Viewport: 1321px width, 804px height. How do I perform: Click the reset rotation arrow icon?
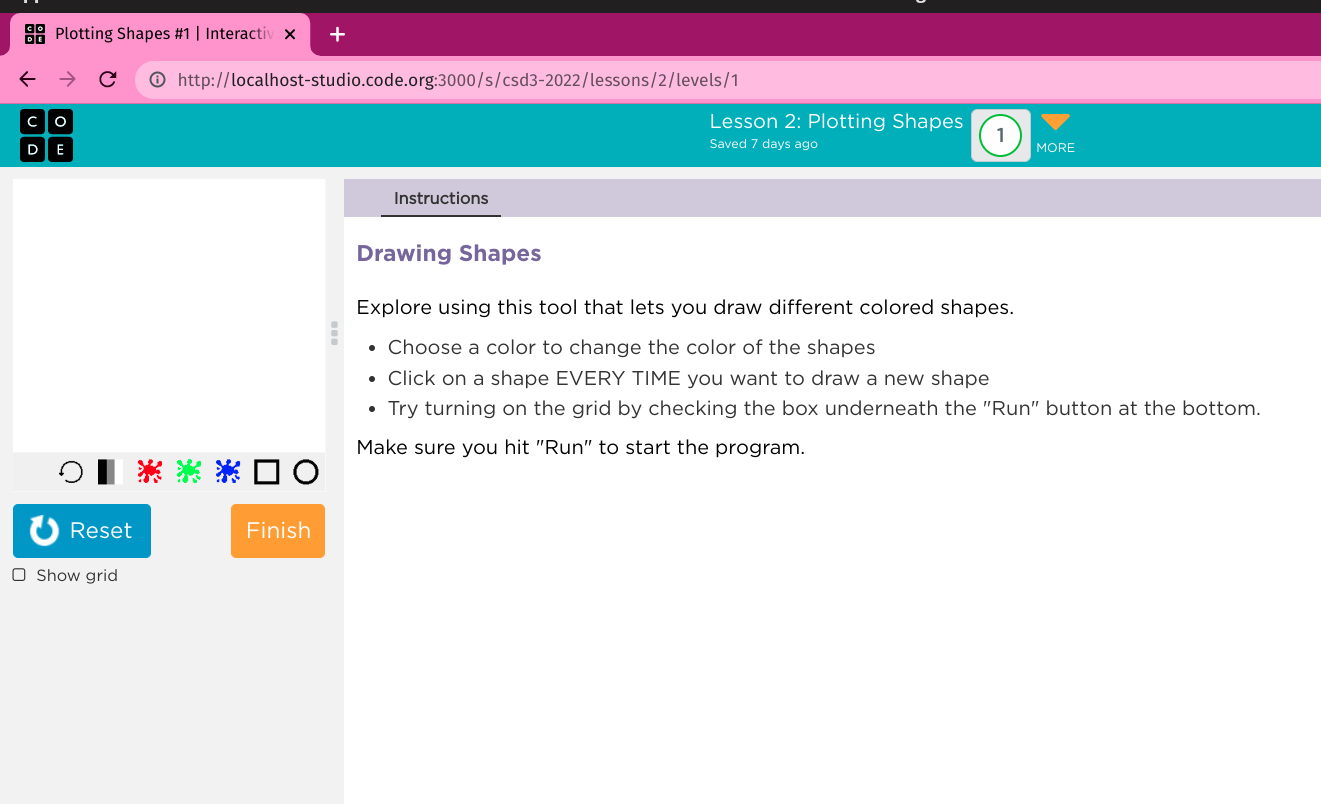pyautogui.click(x=70, y=471)
